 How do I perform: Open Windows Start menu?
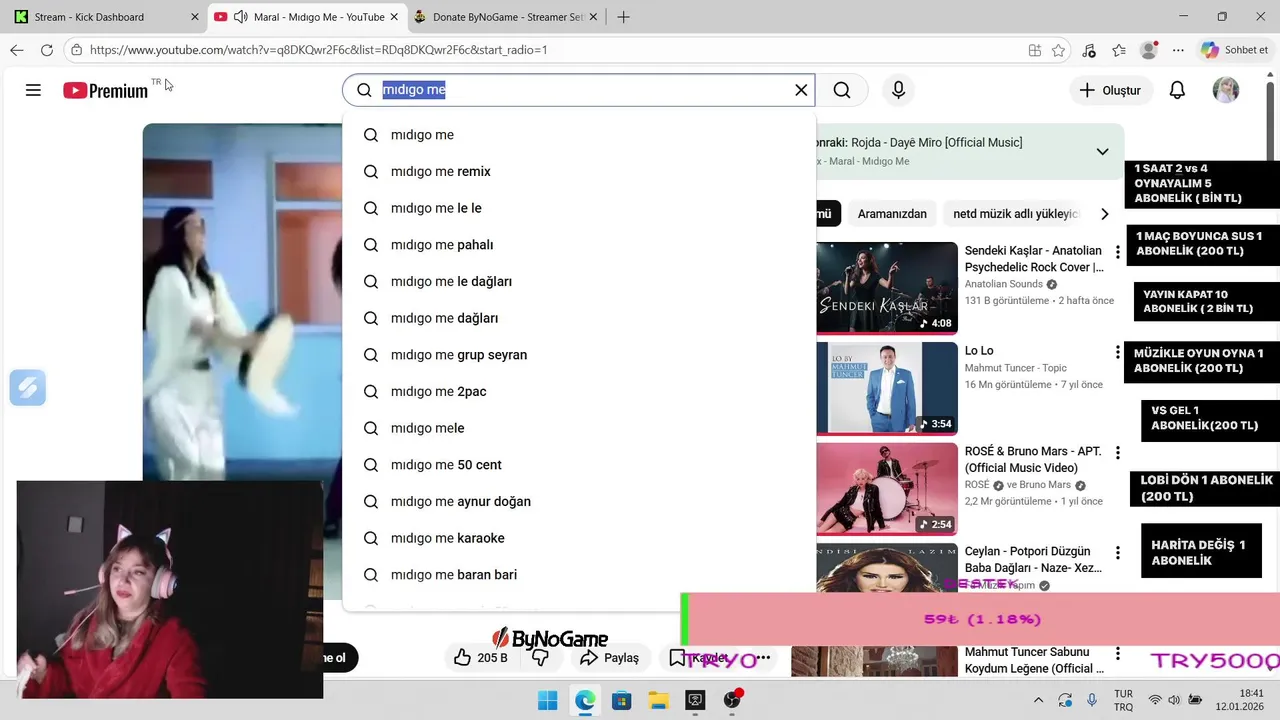tap(548, 700)
